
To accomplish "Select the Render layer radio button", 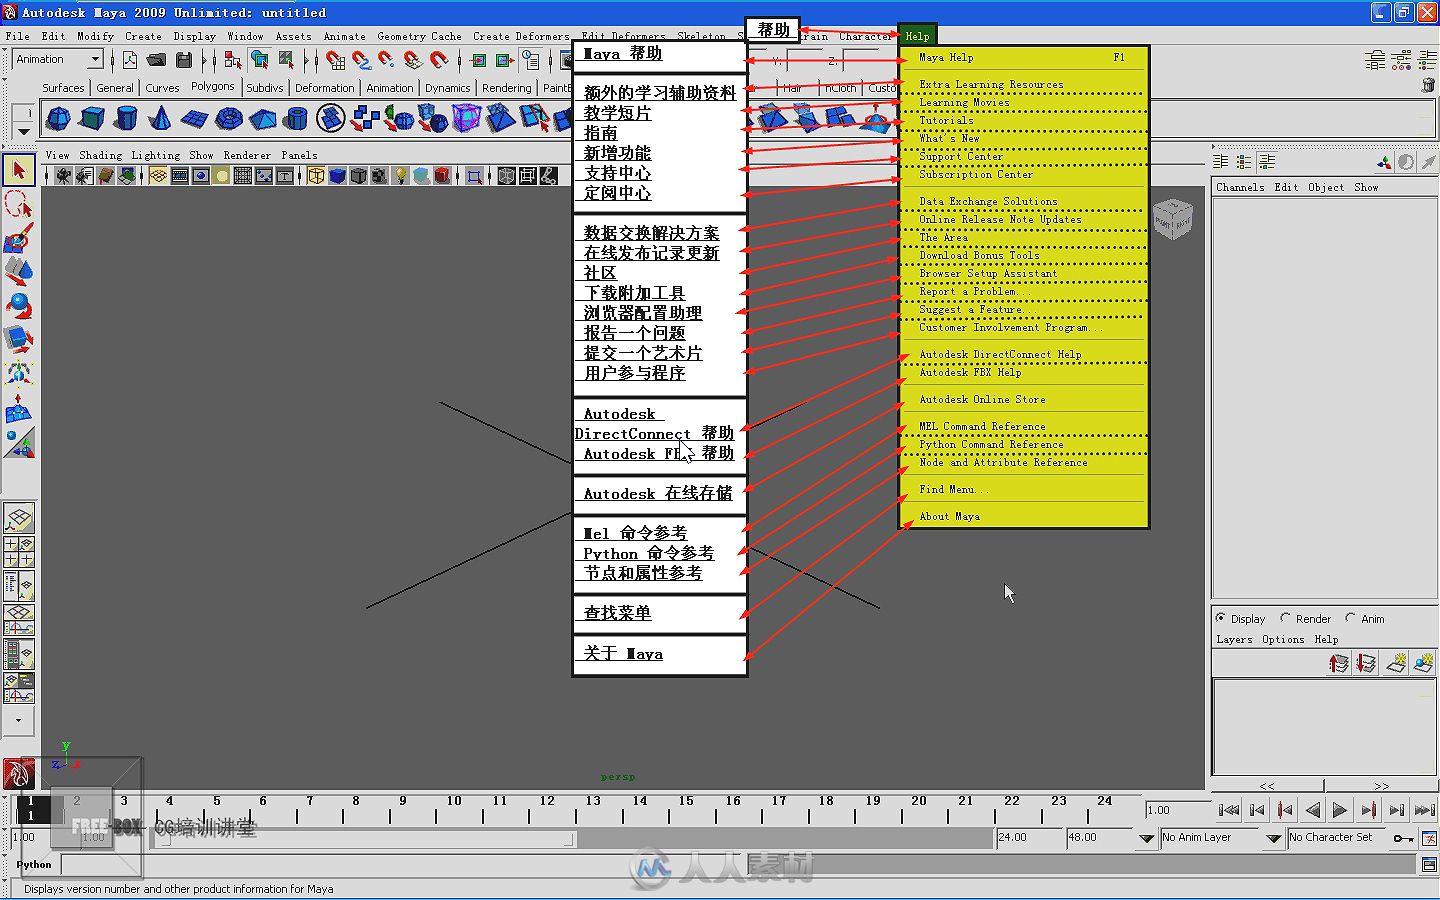I will [x=1286, y=618].
